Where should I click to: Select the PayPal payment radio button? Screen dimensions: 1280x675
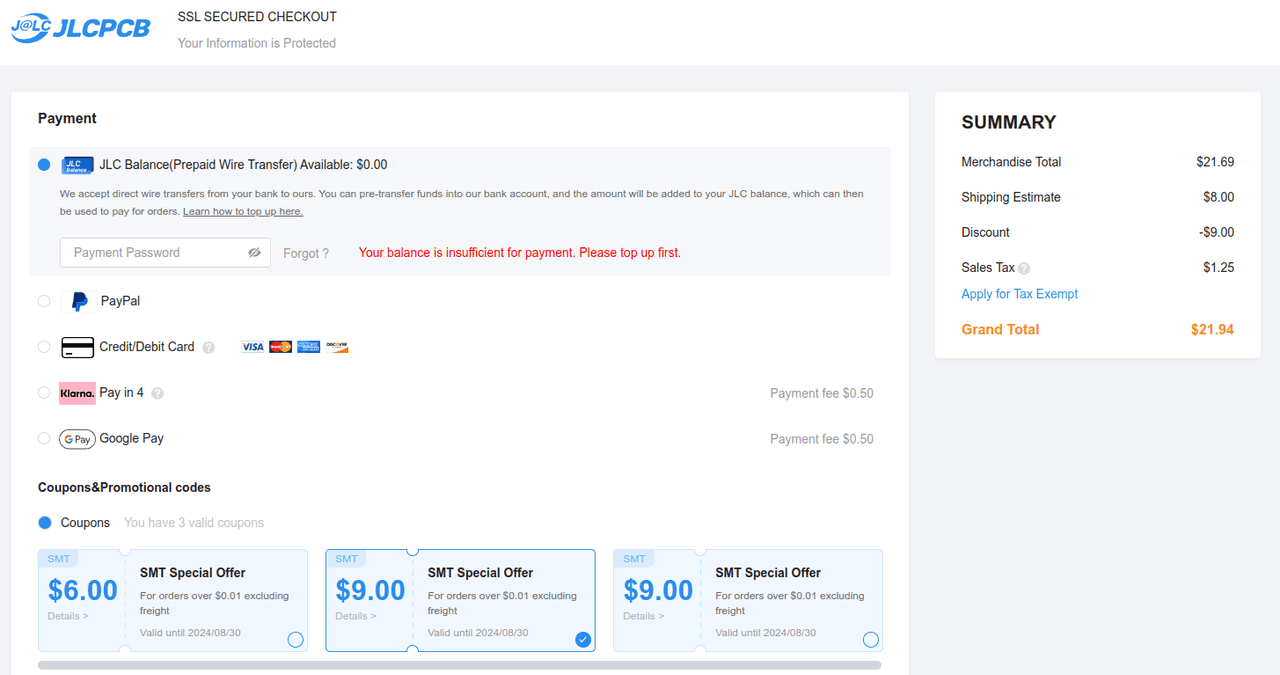pos(44,301)
